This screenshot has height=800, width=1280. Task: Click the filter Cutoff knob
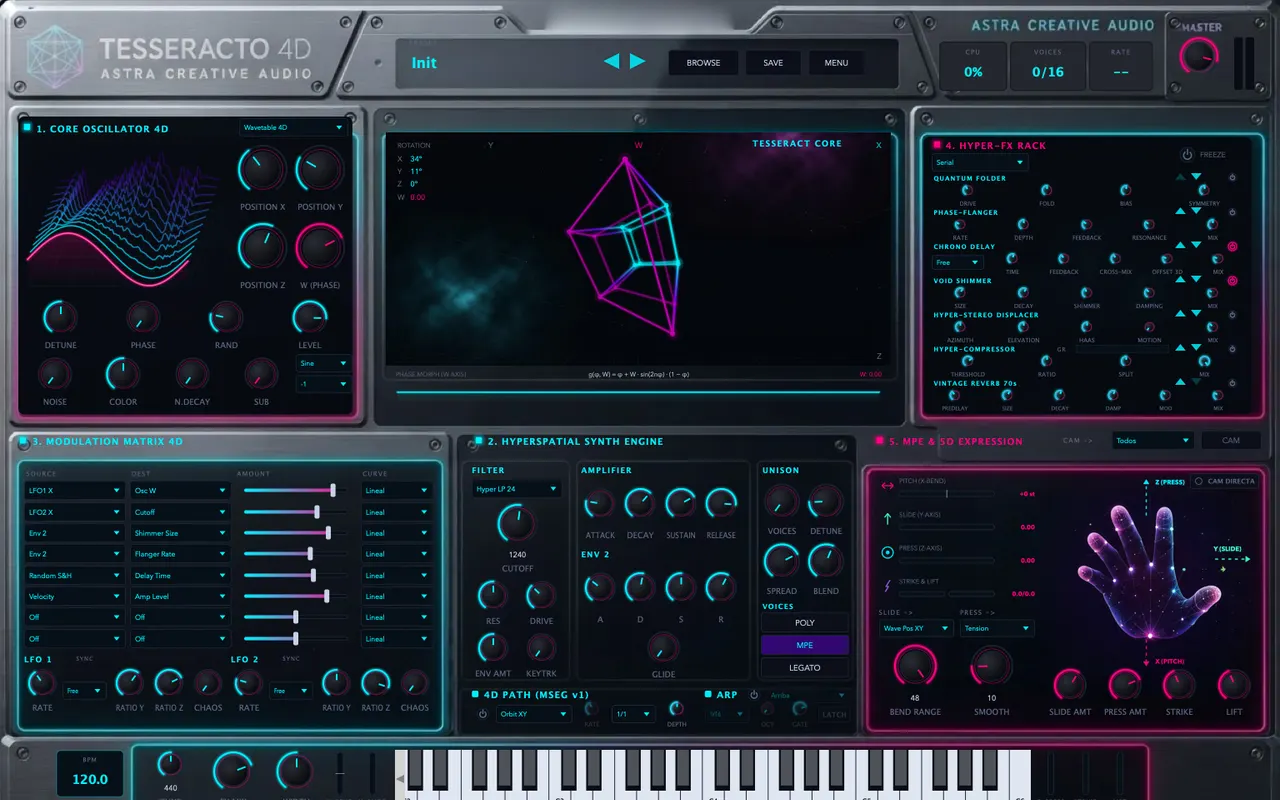tap(517, 523)
